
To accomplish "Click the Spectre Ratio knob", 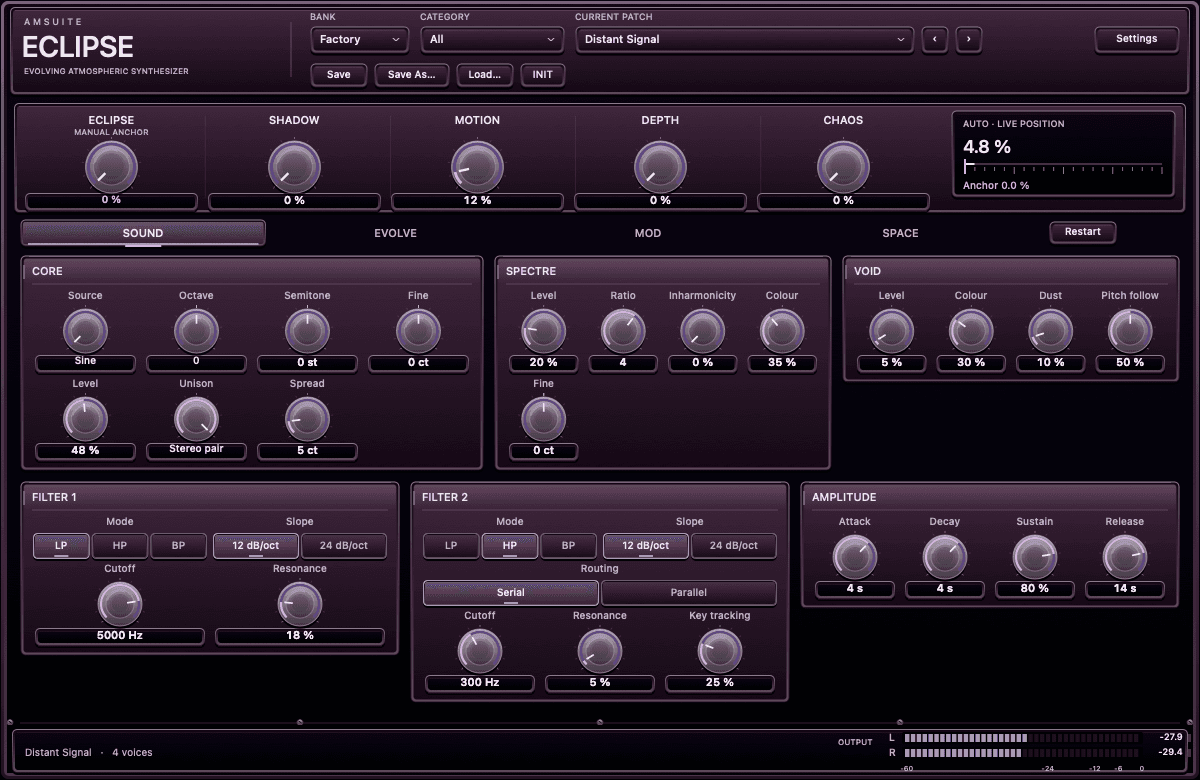I will [x=623, y=330].
